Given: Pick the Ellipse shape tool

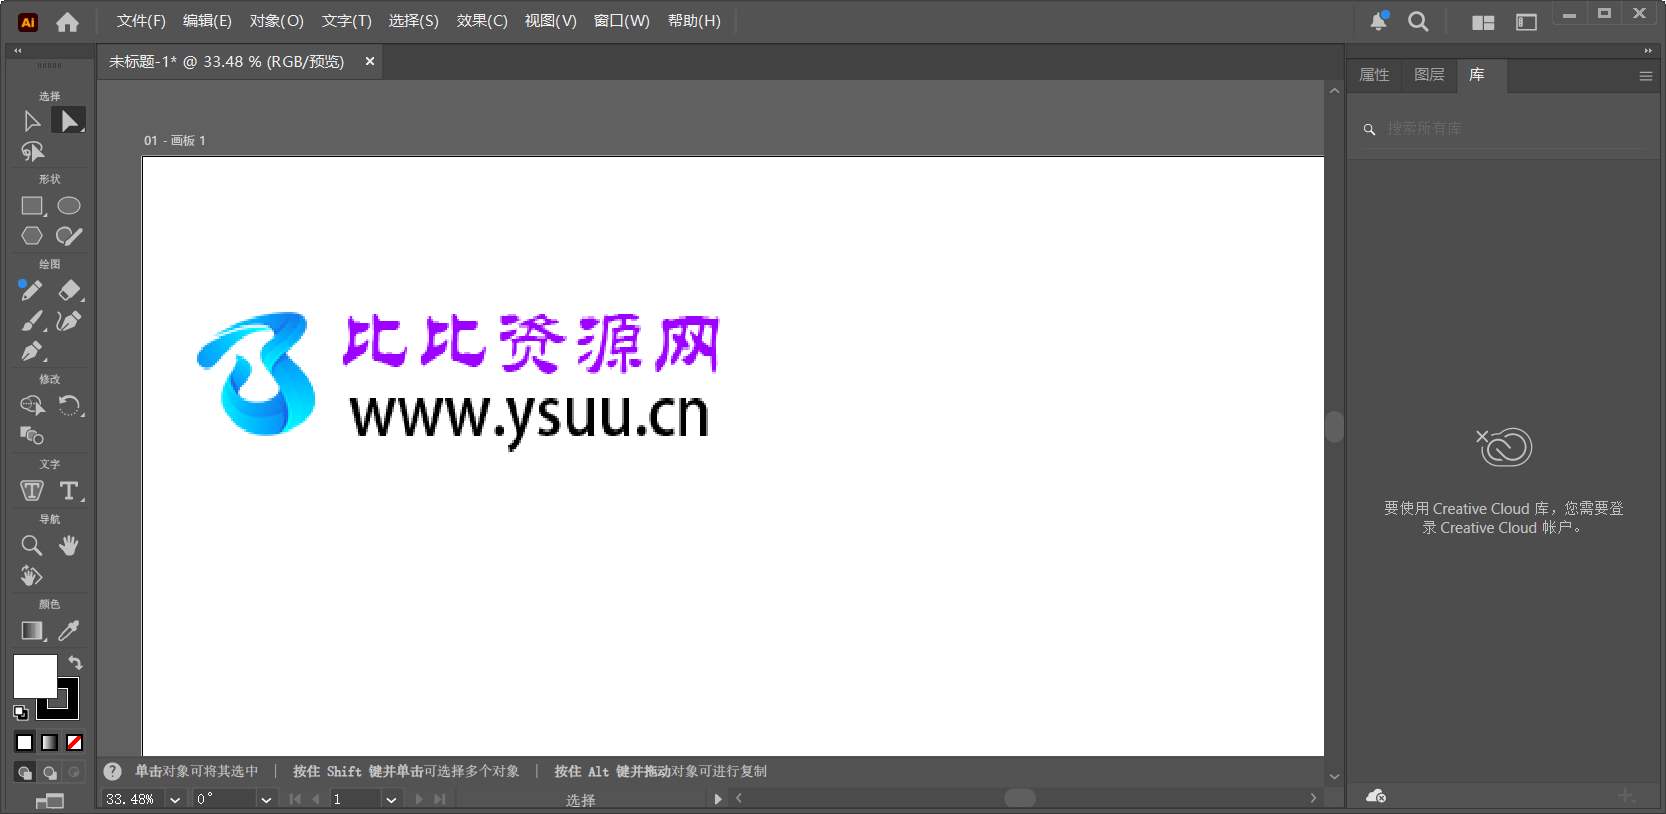Looking at the screenshot, I should coord(69,206).
